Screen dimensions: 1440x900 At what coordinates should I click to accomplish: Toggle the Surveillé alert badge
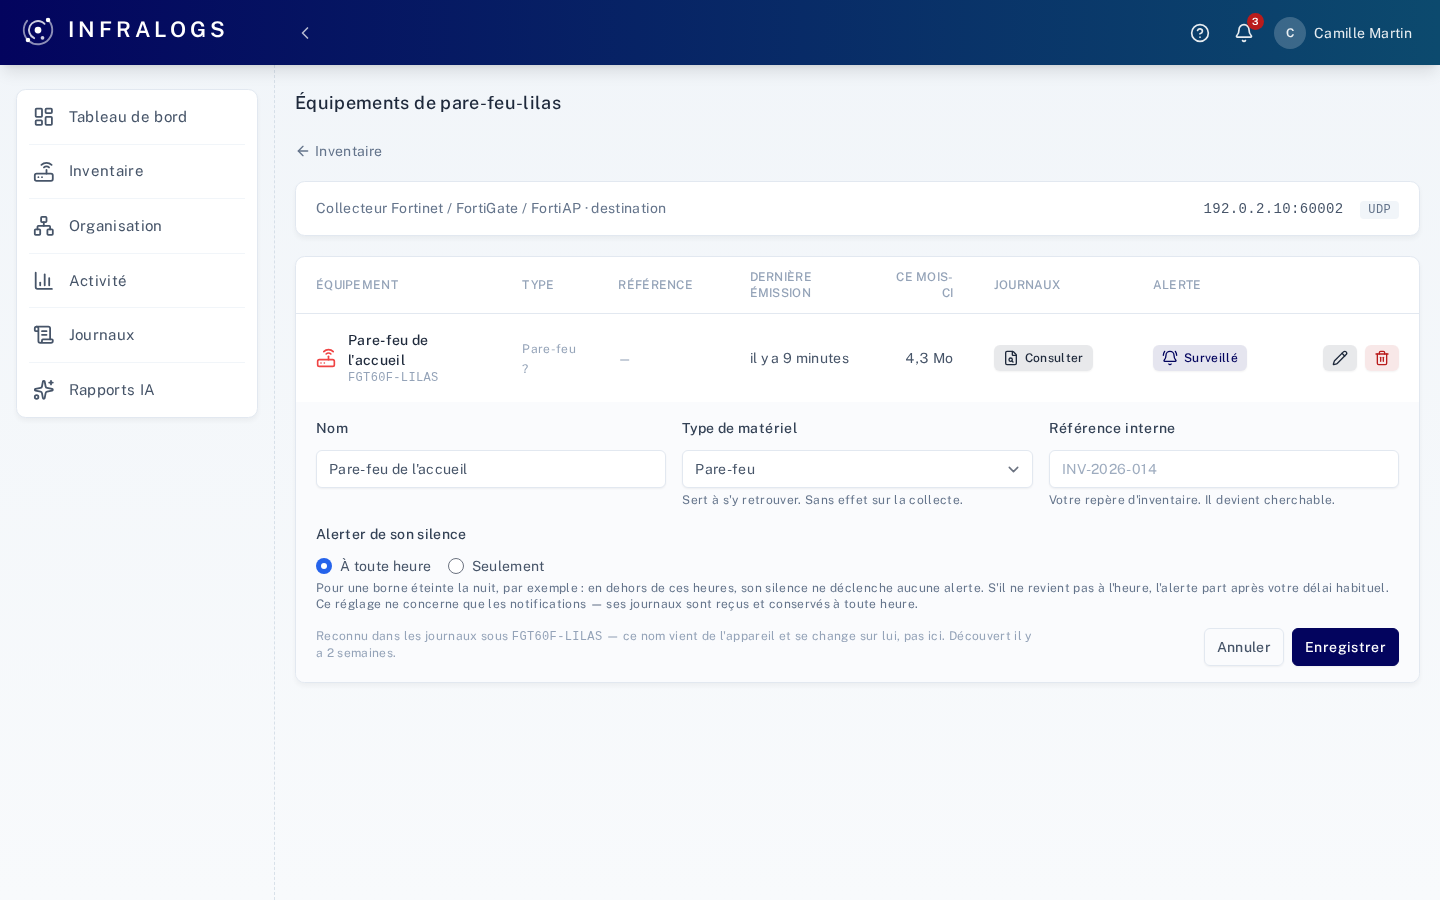pos(1200,358)
